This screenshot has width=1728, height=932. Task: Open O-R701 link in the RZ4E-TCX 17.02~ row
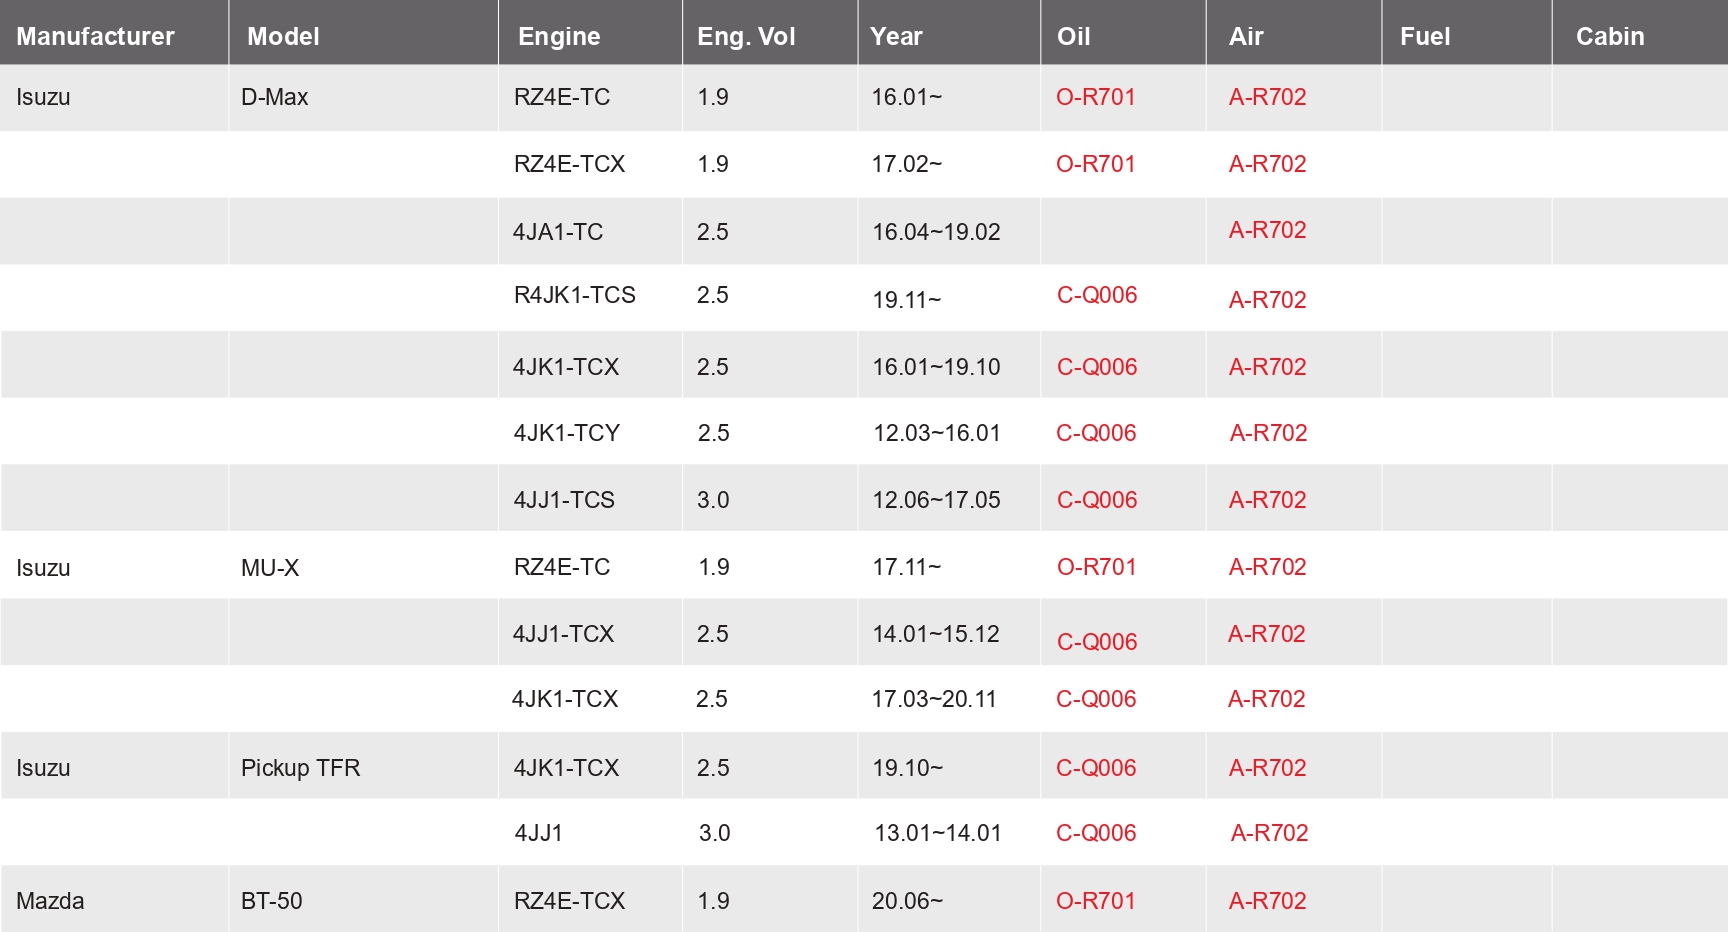click(1096, 164)
